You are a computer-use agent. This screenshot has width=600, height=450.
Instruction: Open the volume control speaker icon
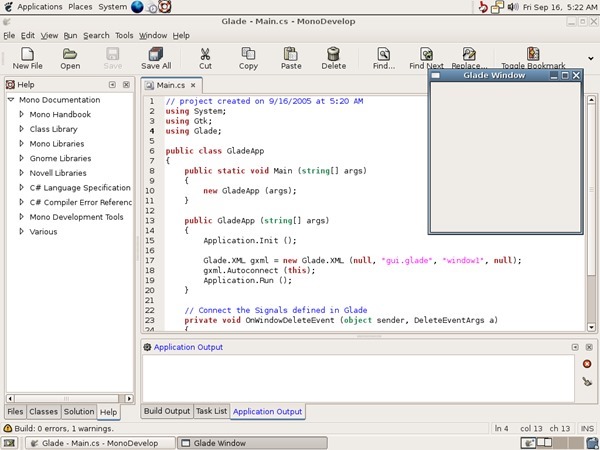click(x=513, y=7)
